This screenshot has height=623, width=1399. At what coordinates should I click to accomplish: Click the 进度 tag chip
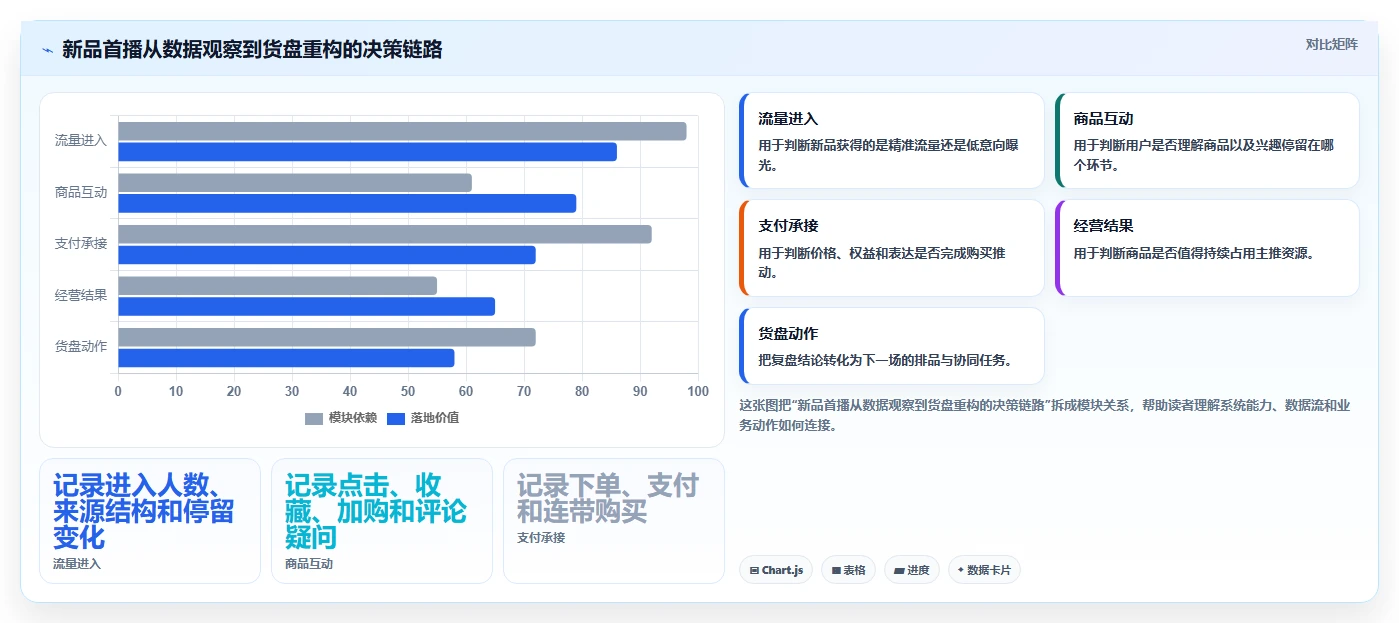(912, 570)
